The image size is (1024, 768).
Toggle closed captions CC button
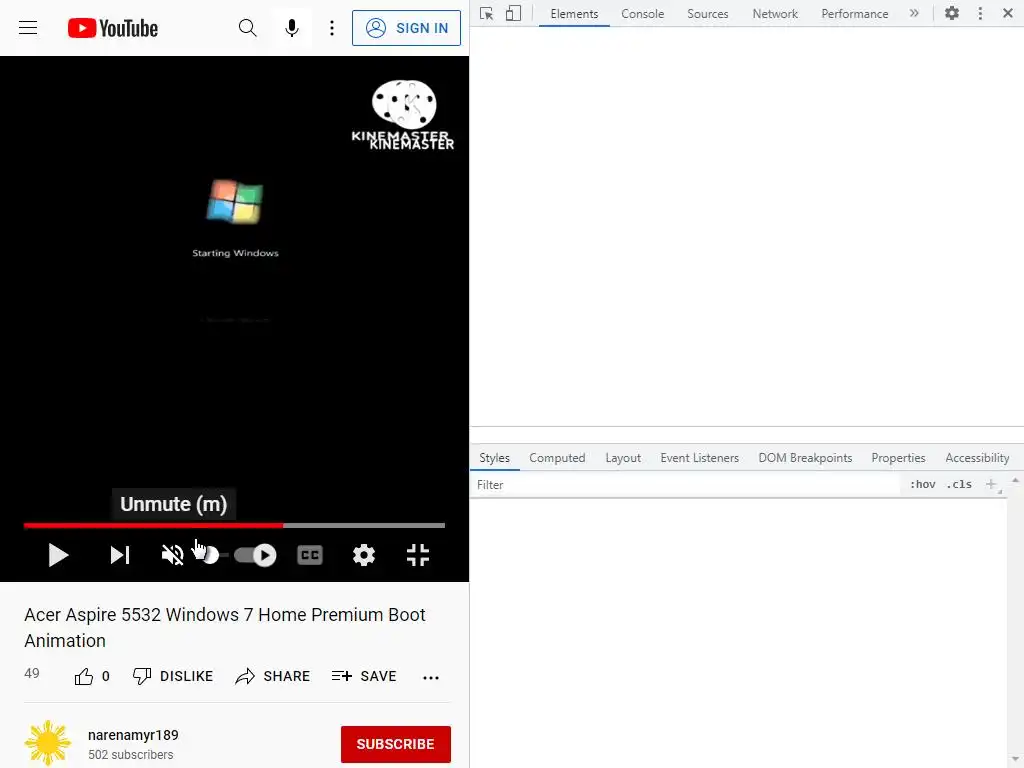[310, 555]
